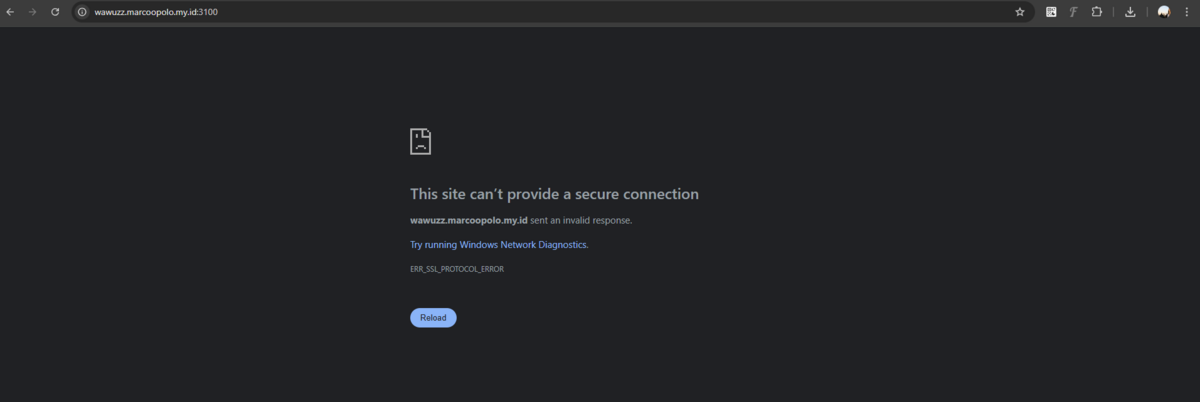This screenshot has height=402, width=1200.
Task: Click the "can't provide a secure connection" heading
Action: [554, 194]
